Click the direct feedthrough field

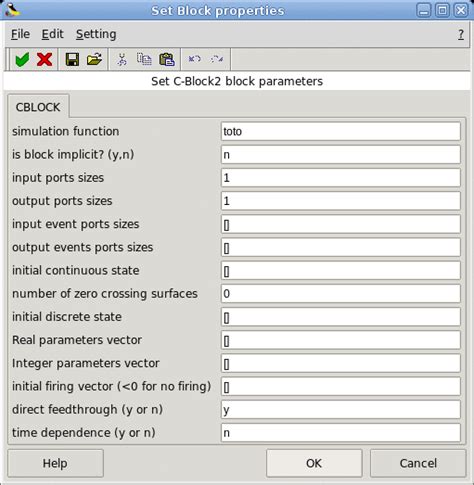tap(341, 409)
